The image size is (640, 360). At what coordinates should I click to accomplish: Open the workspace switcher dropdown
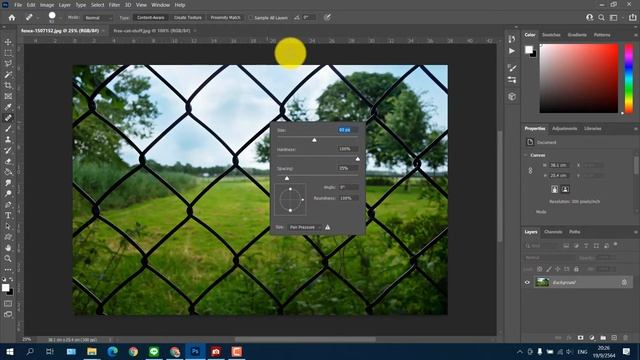coord(615,18)
